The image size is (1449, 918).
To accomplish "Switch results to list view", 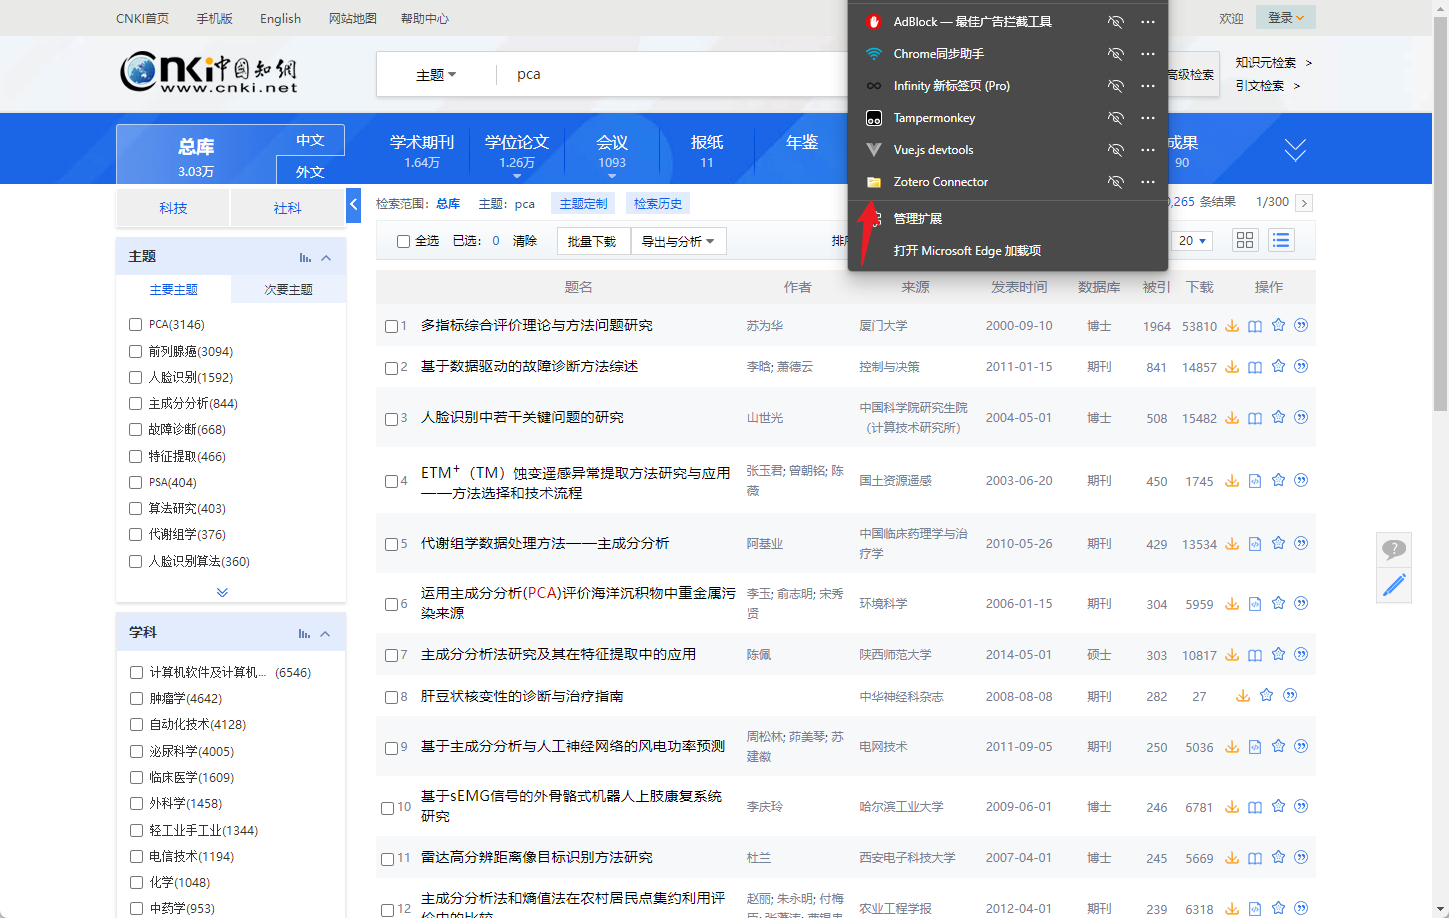I will (1281, 240).
